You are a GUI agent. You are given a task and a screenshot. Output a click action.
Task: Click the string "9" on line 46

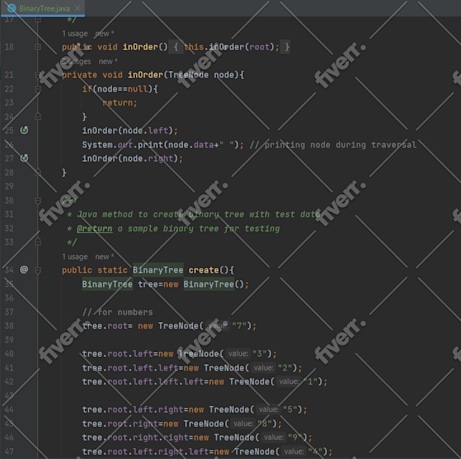pos(295,437)
